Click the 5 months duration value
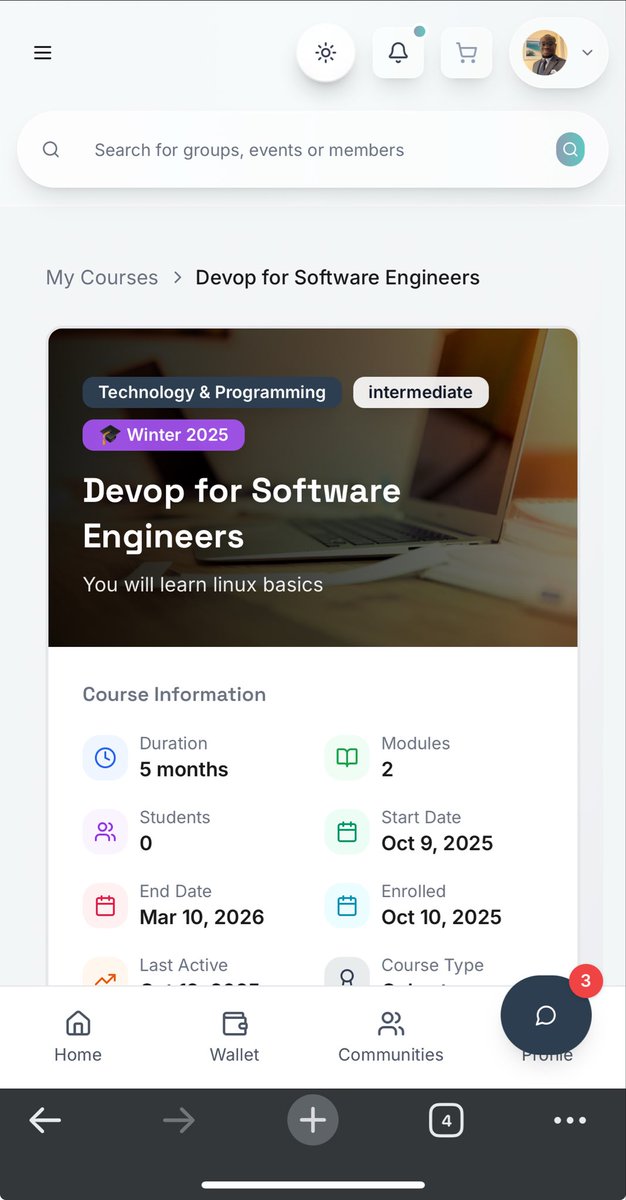 [x=184, y=770]
